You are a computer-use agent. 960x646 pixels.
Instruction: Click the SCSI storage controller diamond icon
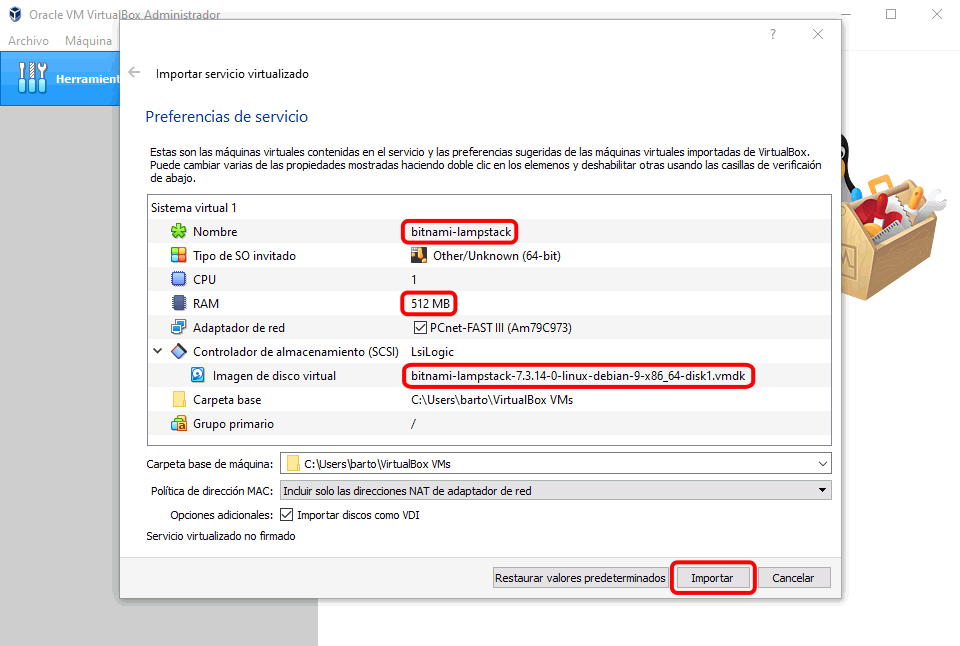point(179,351)
